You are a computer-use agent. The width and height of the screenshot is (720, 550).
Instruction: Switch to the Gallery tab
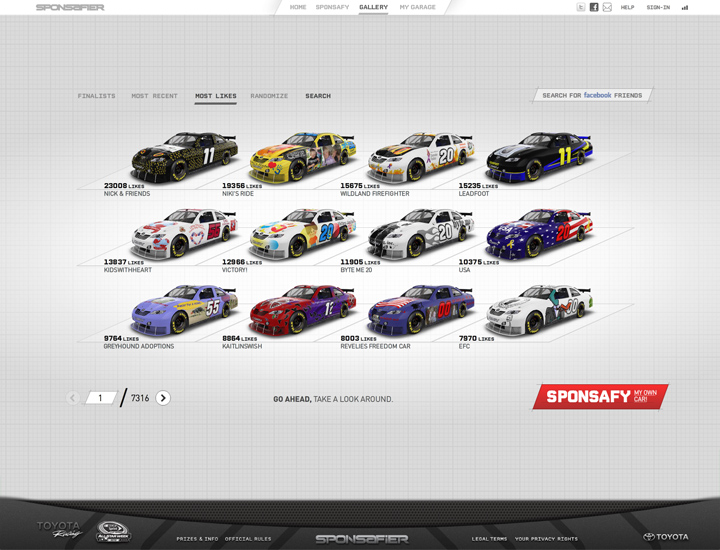click(x=373, y=7)
